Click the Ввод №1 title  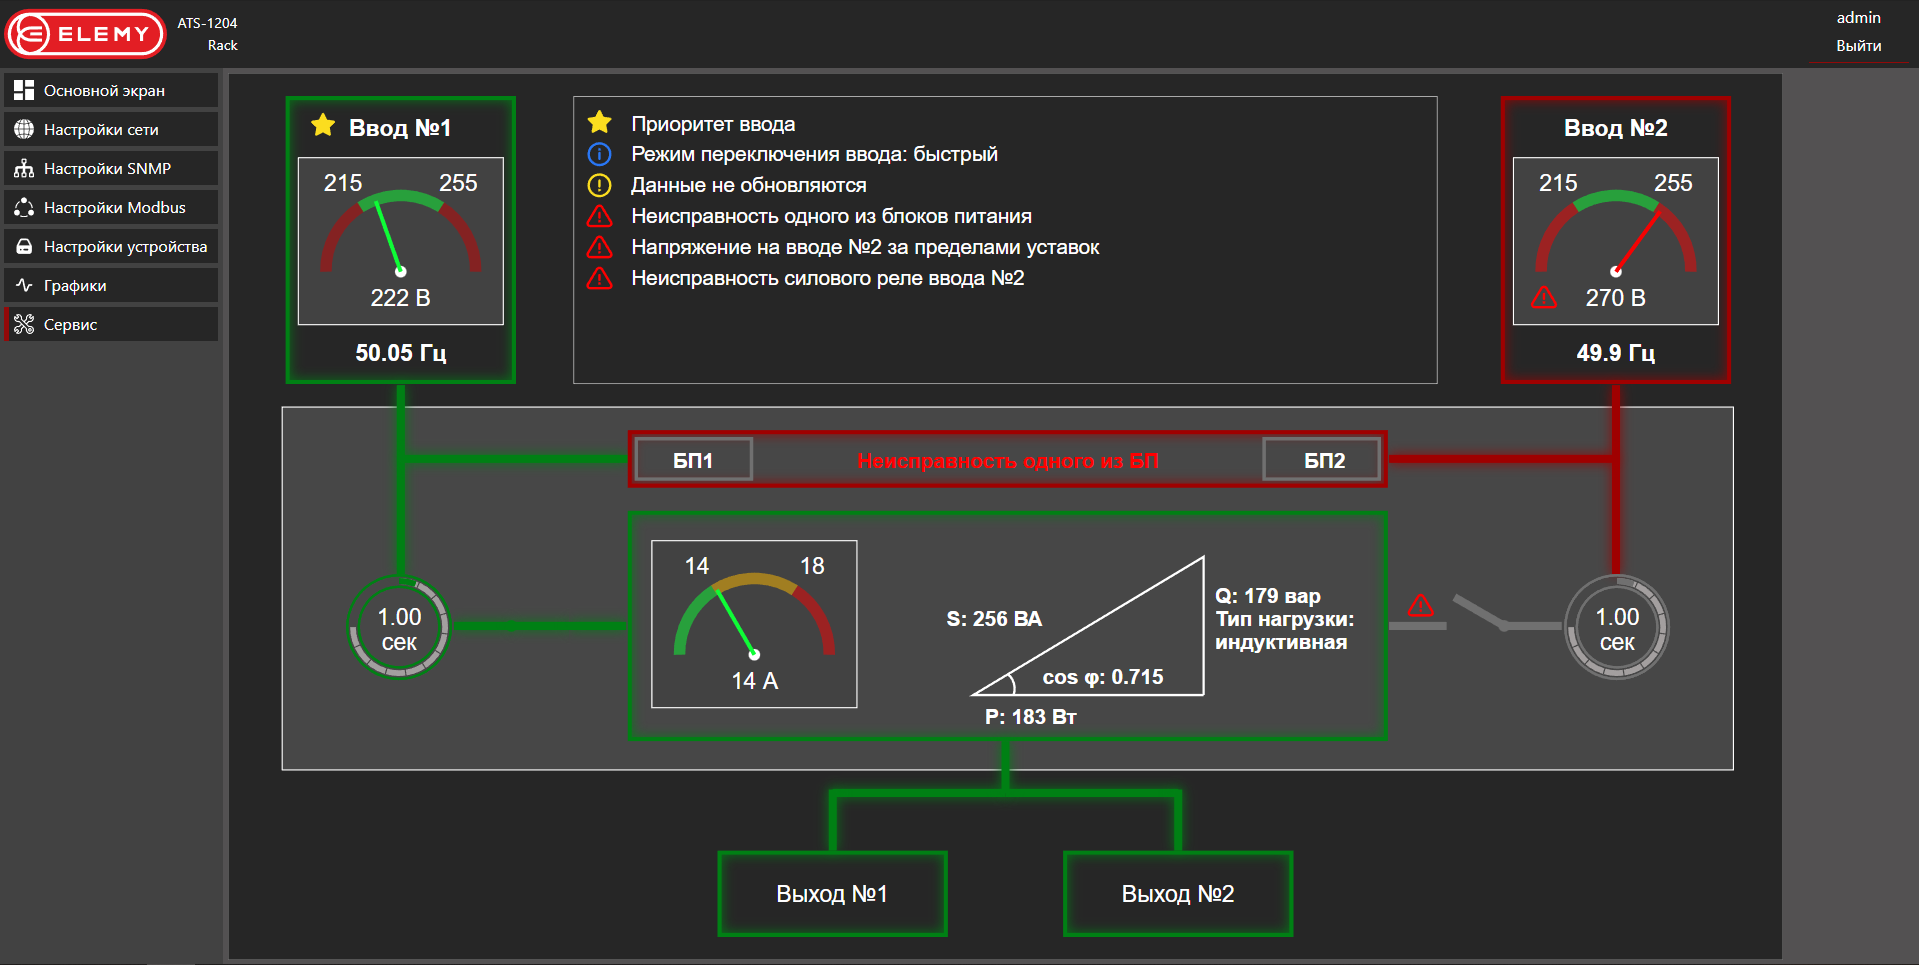(400, 128)
